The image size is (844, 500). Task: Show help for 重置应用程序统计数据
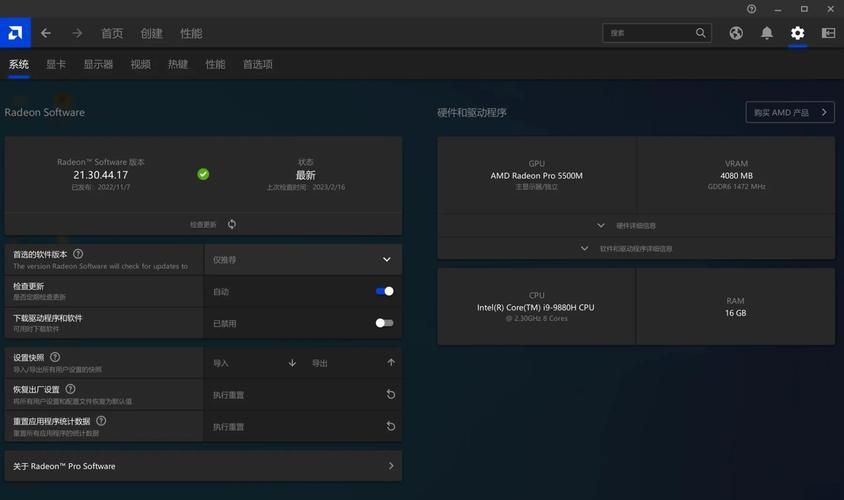click(x=101, y=420)
